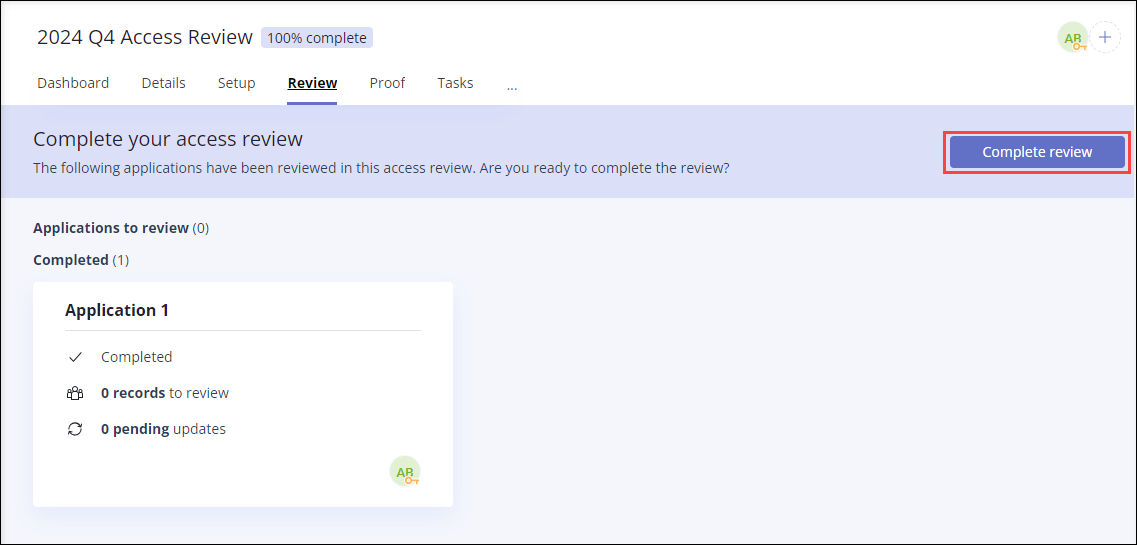Click the Completed section heading
Image resolution: width=1137 pixels, height=545 pixels.
(x=81, y=259)
